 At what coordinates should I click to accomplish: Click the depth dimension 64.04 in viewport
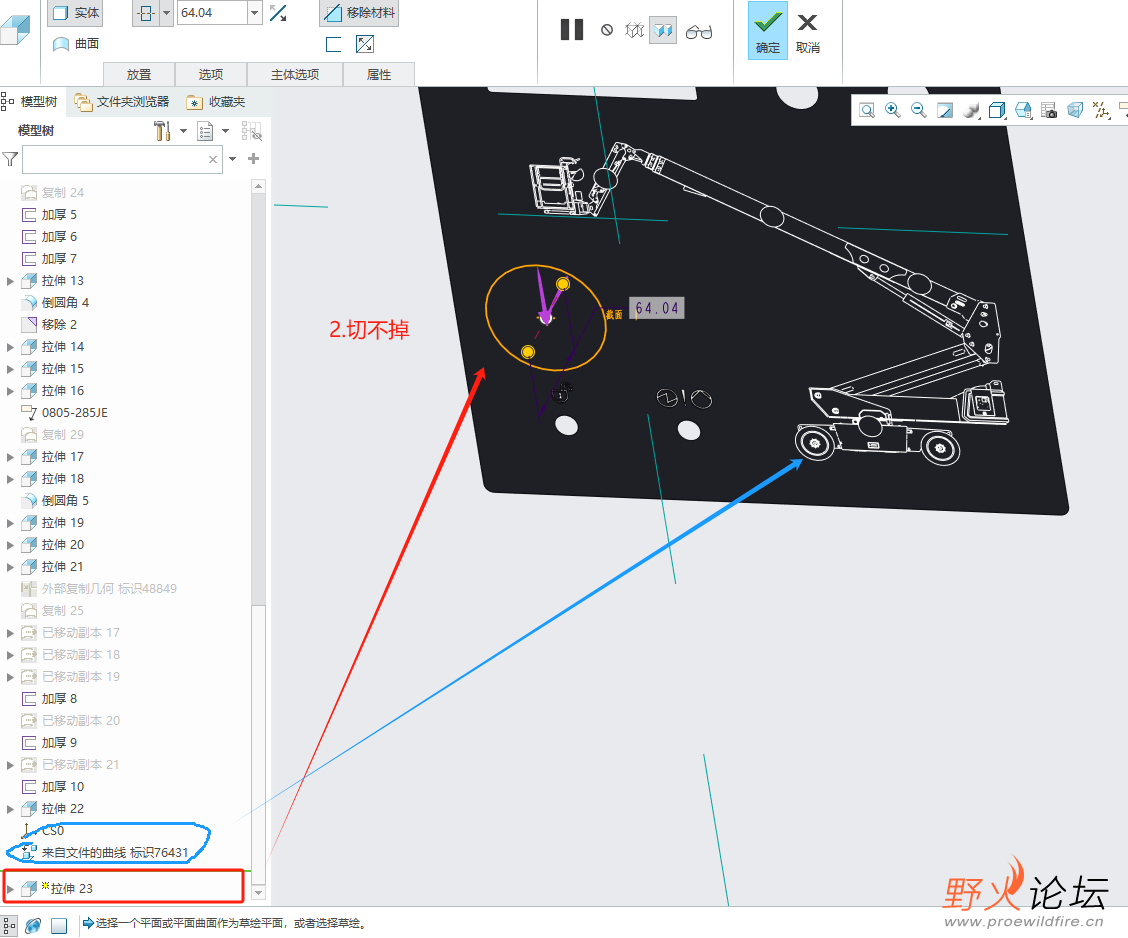tap(657, 308)
